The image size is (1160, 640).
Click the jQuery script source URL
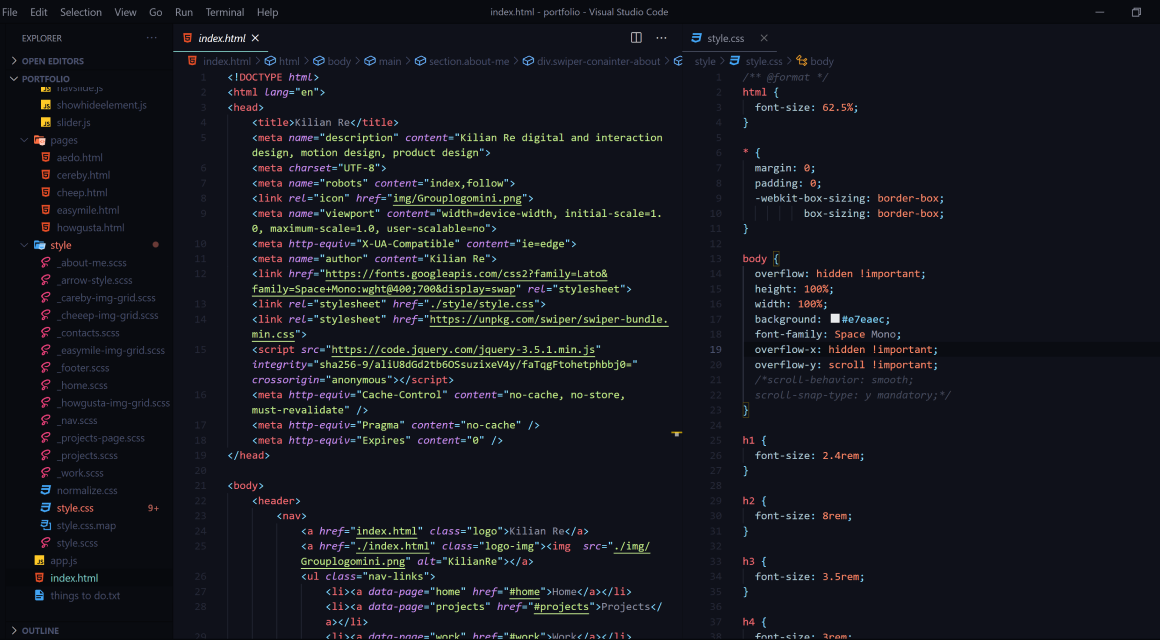click(x=464, y=350)
